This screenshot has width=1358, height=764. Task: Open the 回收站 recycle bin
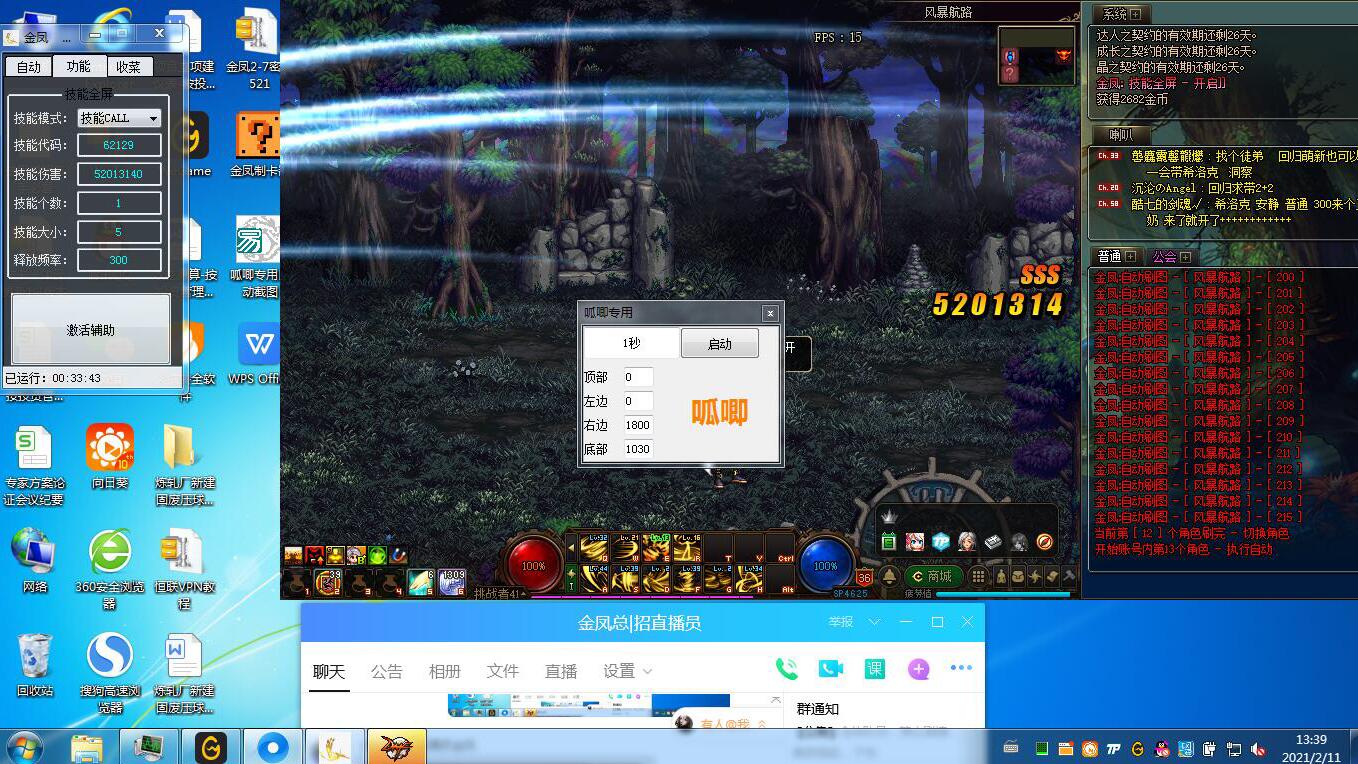[35, 664]
